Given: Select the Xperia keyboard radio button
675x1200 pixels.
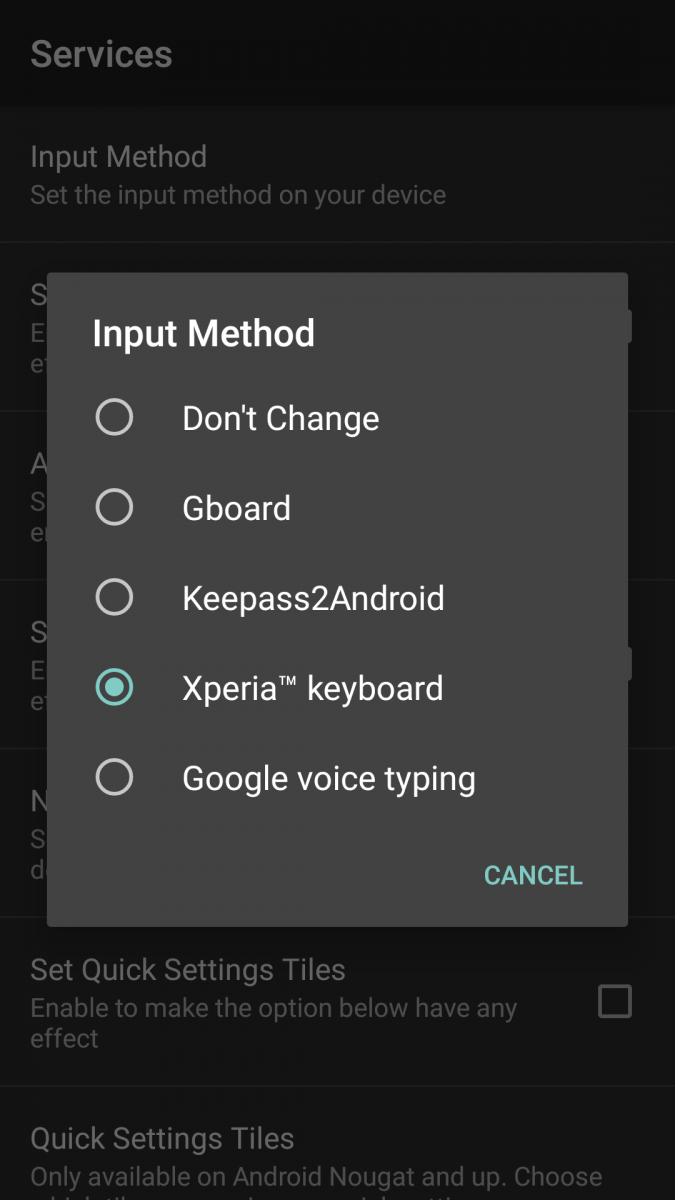Looking at the screenshot, I should pos(114,687).
